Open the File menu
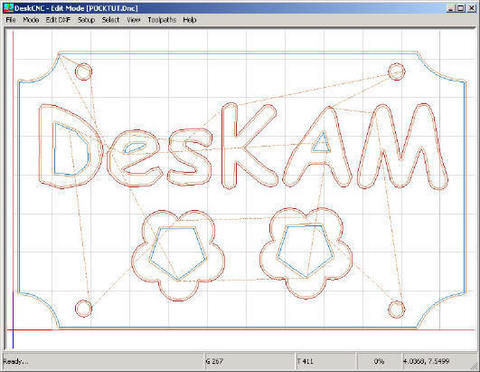Image resolution: width=480 pixels, height=372 pixels. click(11, 20)
